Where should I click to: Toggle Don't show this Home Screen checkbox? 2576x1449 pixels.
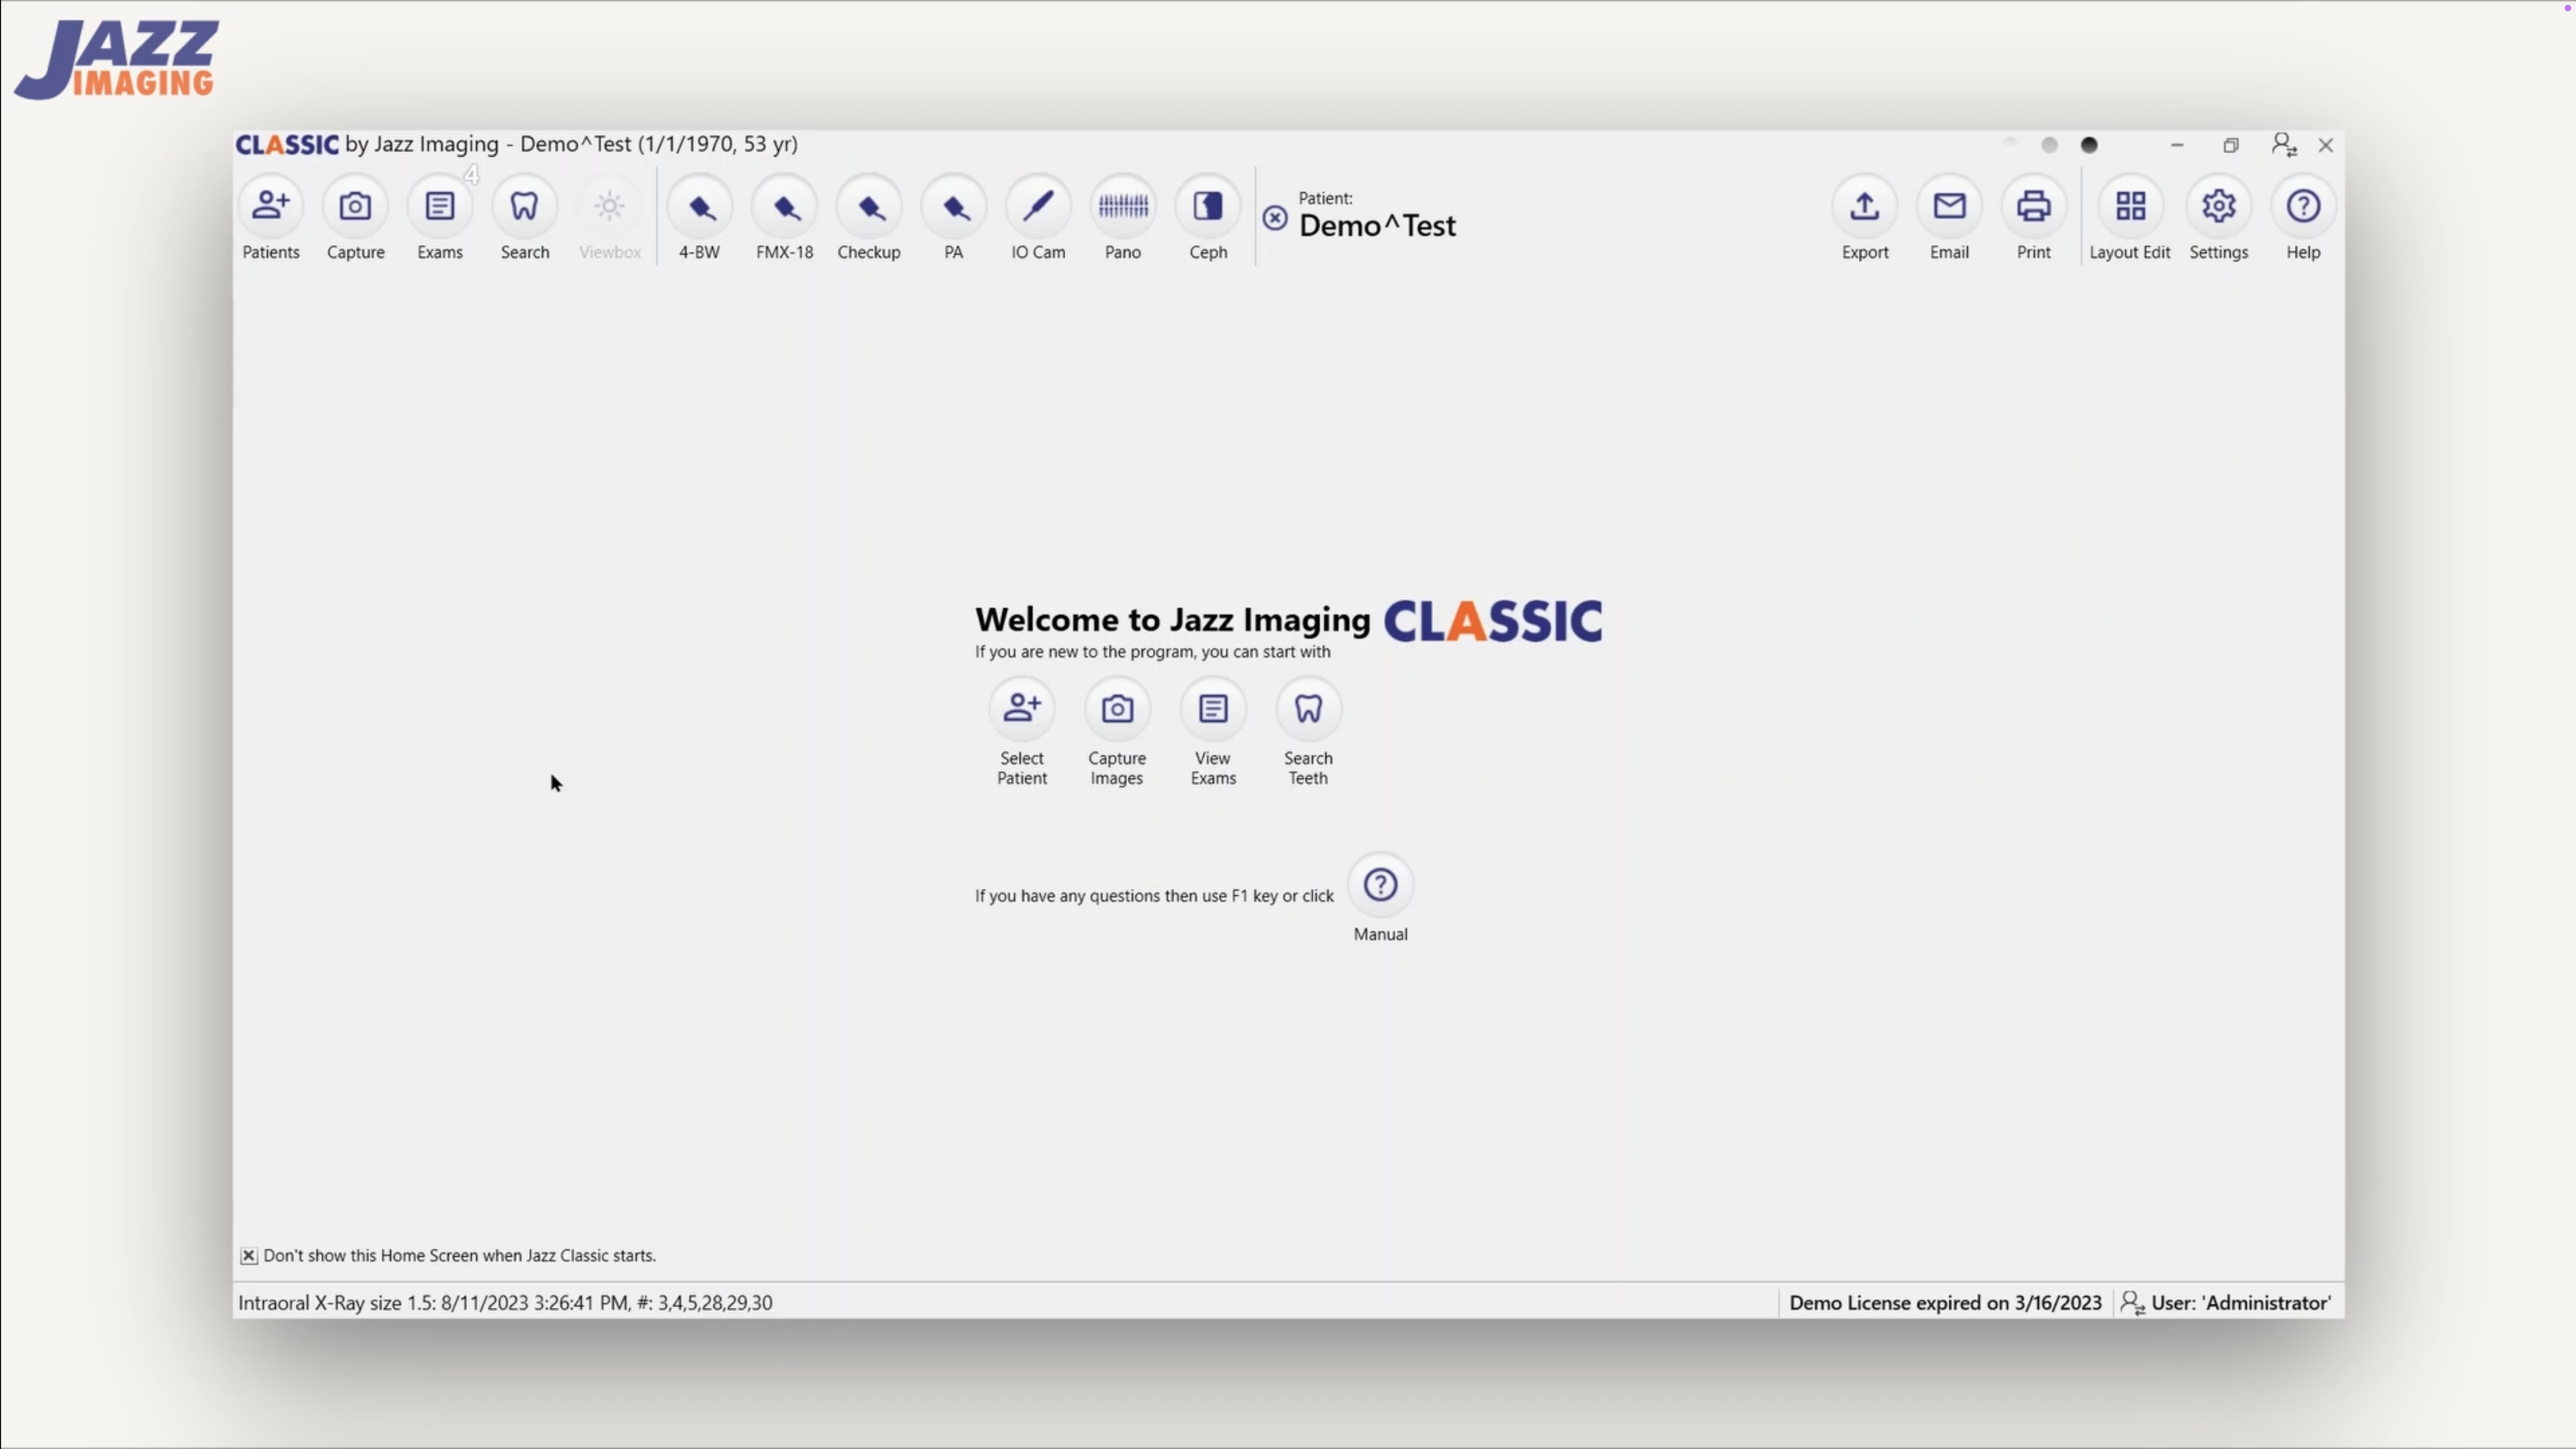click(249, 1256)
